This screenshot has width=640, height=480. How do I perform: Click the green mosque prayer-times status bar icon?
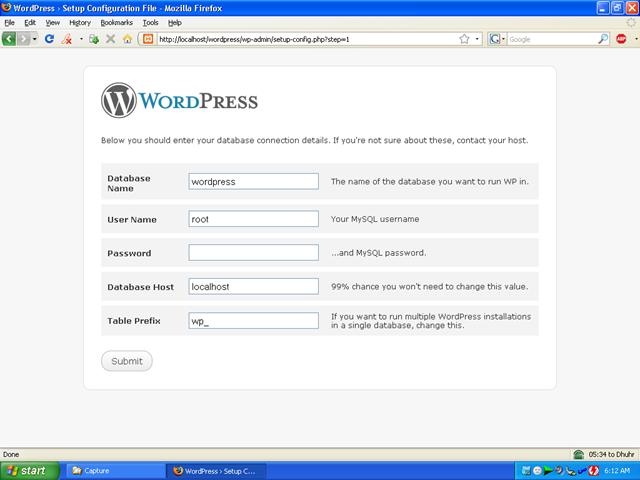pyautogui.click(x=578, y=454)
